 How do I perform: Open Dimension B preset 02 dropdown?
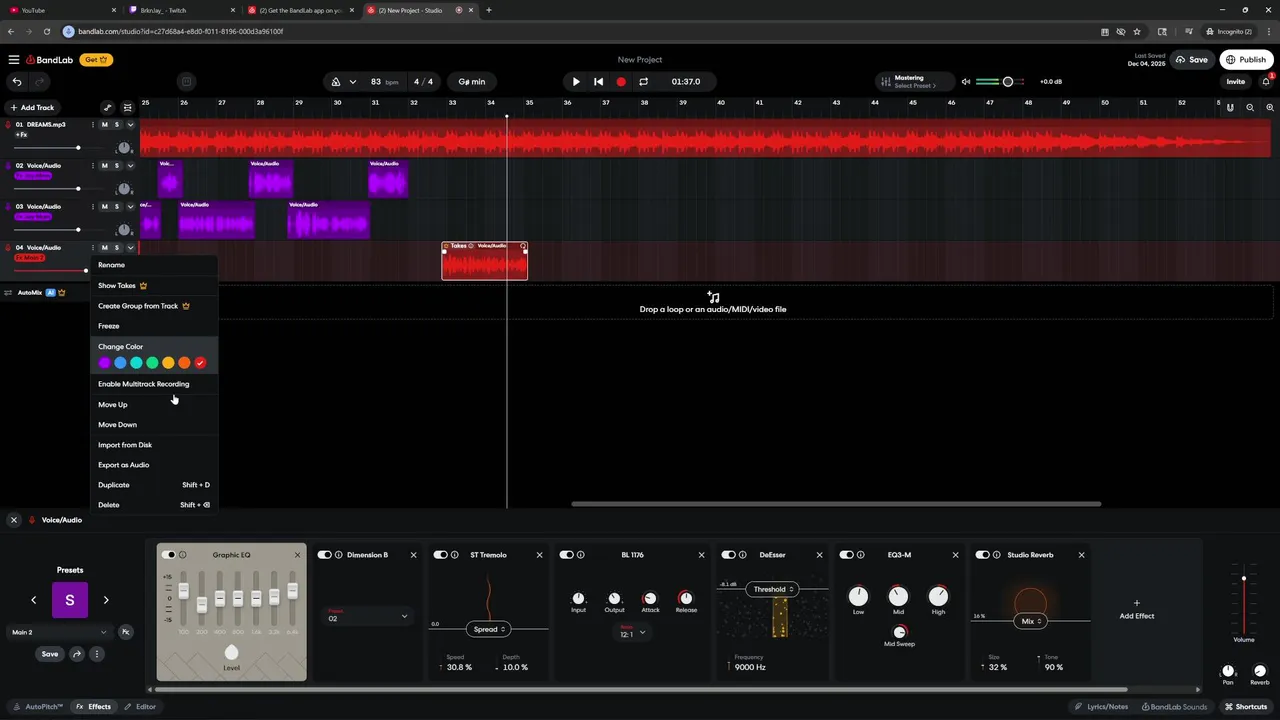coord(367,617)
